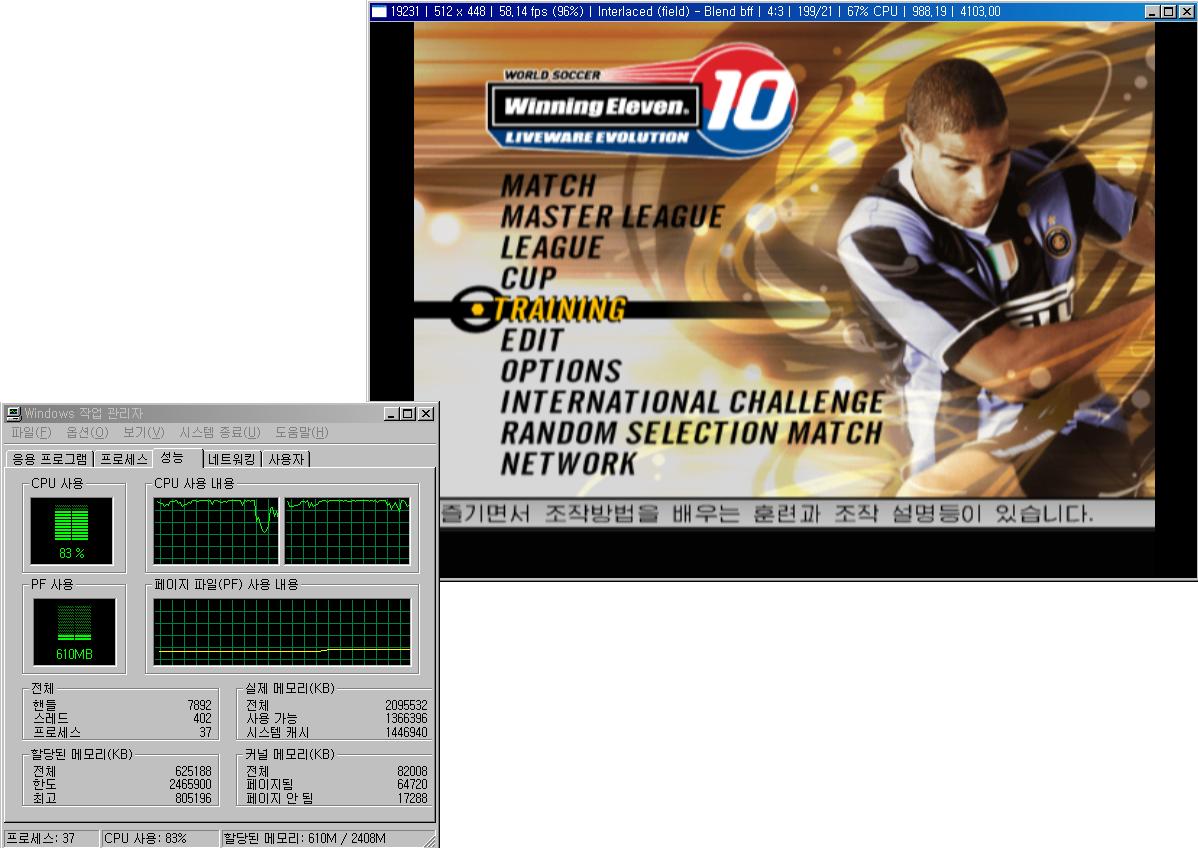Click status bar entry CPU 사용: 83%

coord(160,838)
